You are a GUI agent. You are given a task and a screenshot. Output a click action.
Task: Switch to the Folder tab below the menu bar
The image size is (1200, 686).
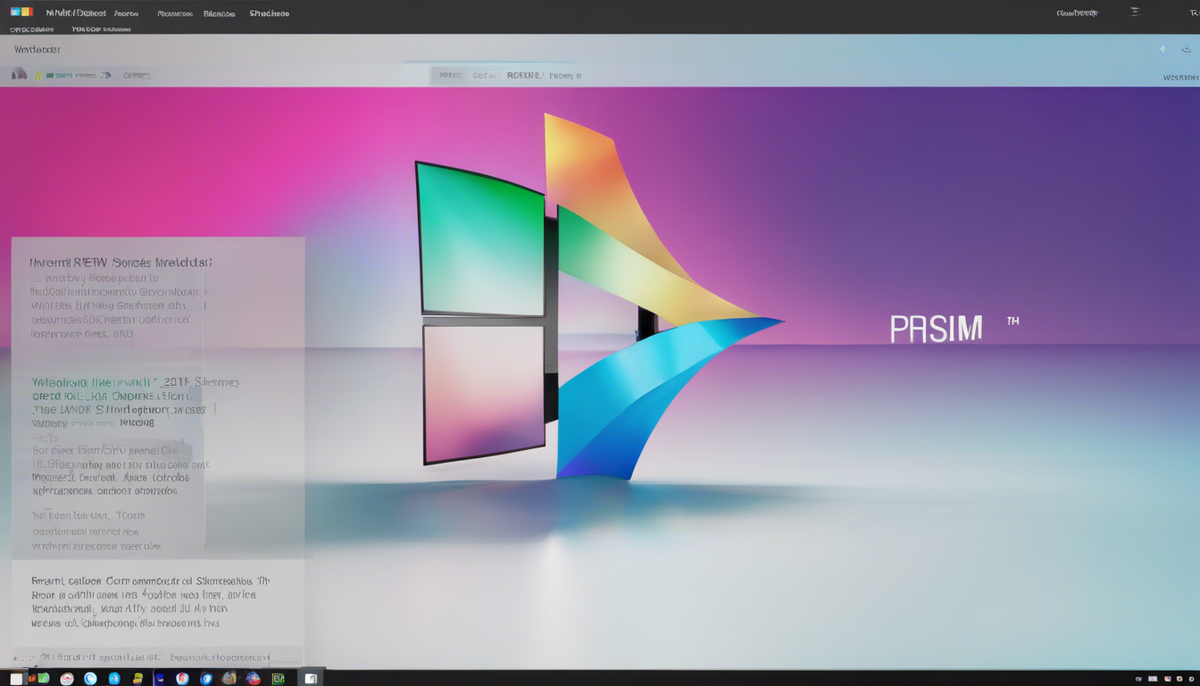click(x=100, y=29)
